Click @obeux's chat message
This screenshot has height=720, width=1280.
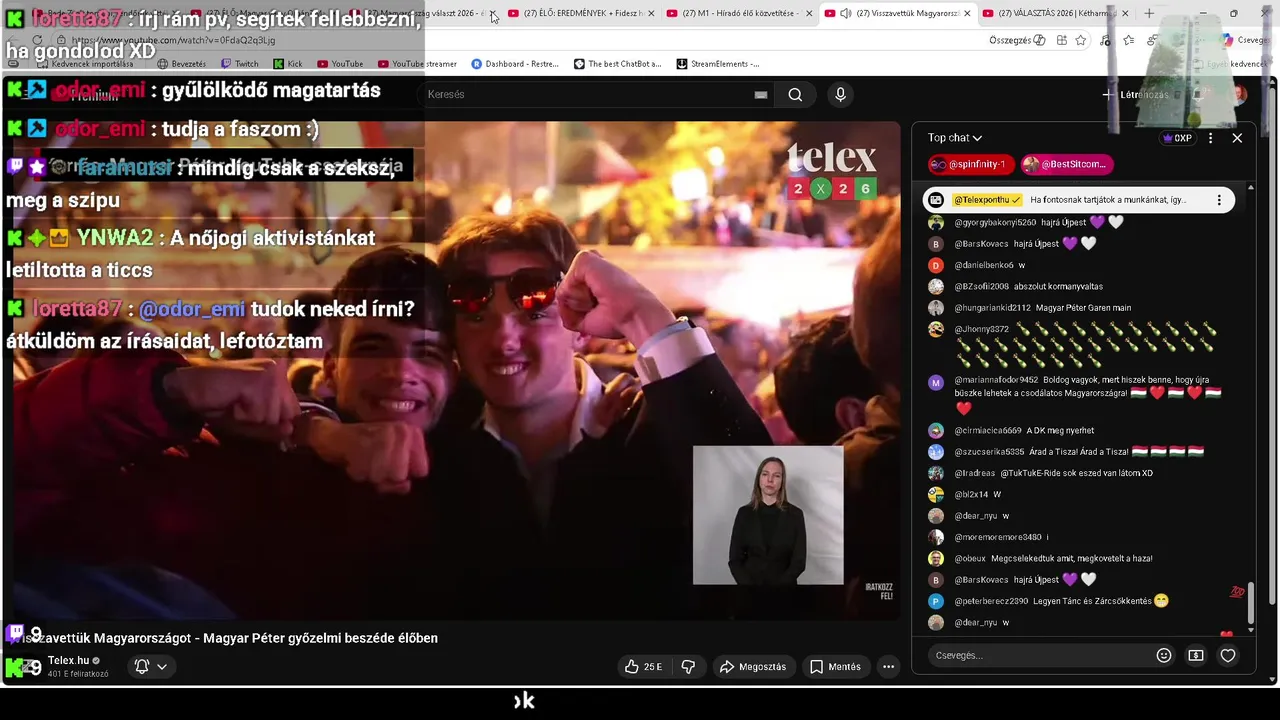pyautogui.click(x=1072, y=558)
